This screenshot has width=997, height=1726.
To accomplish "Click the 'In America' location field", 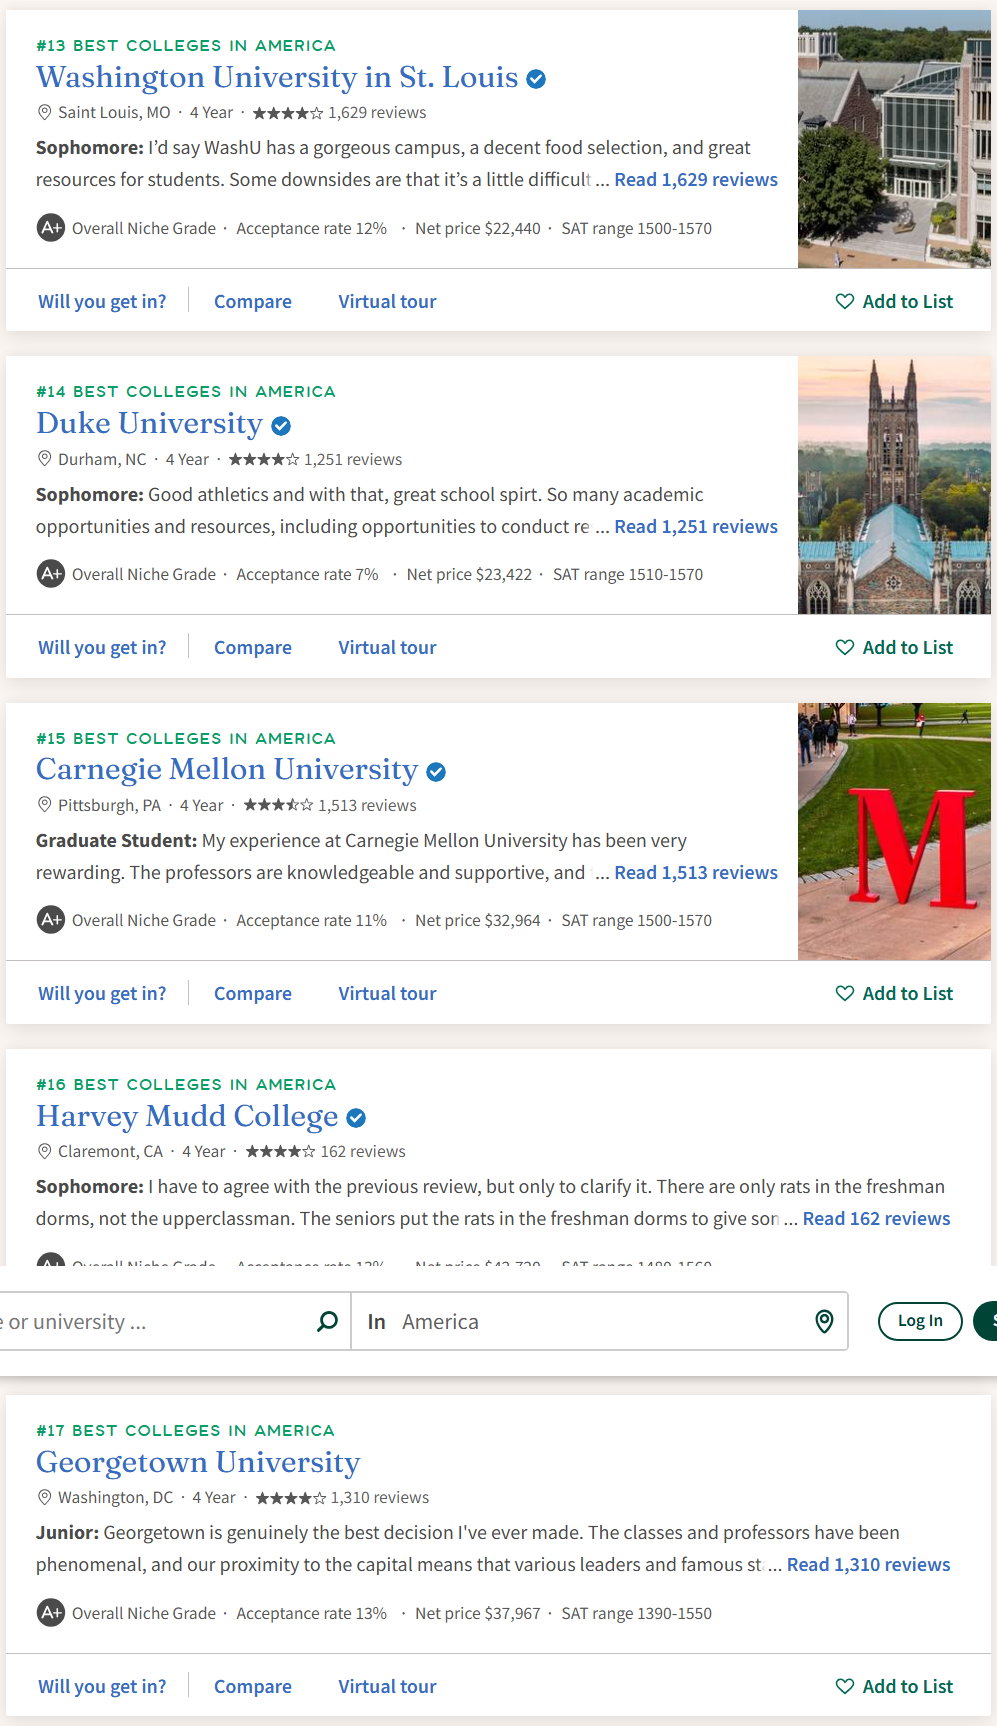I will click(x=599, y=1322).
